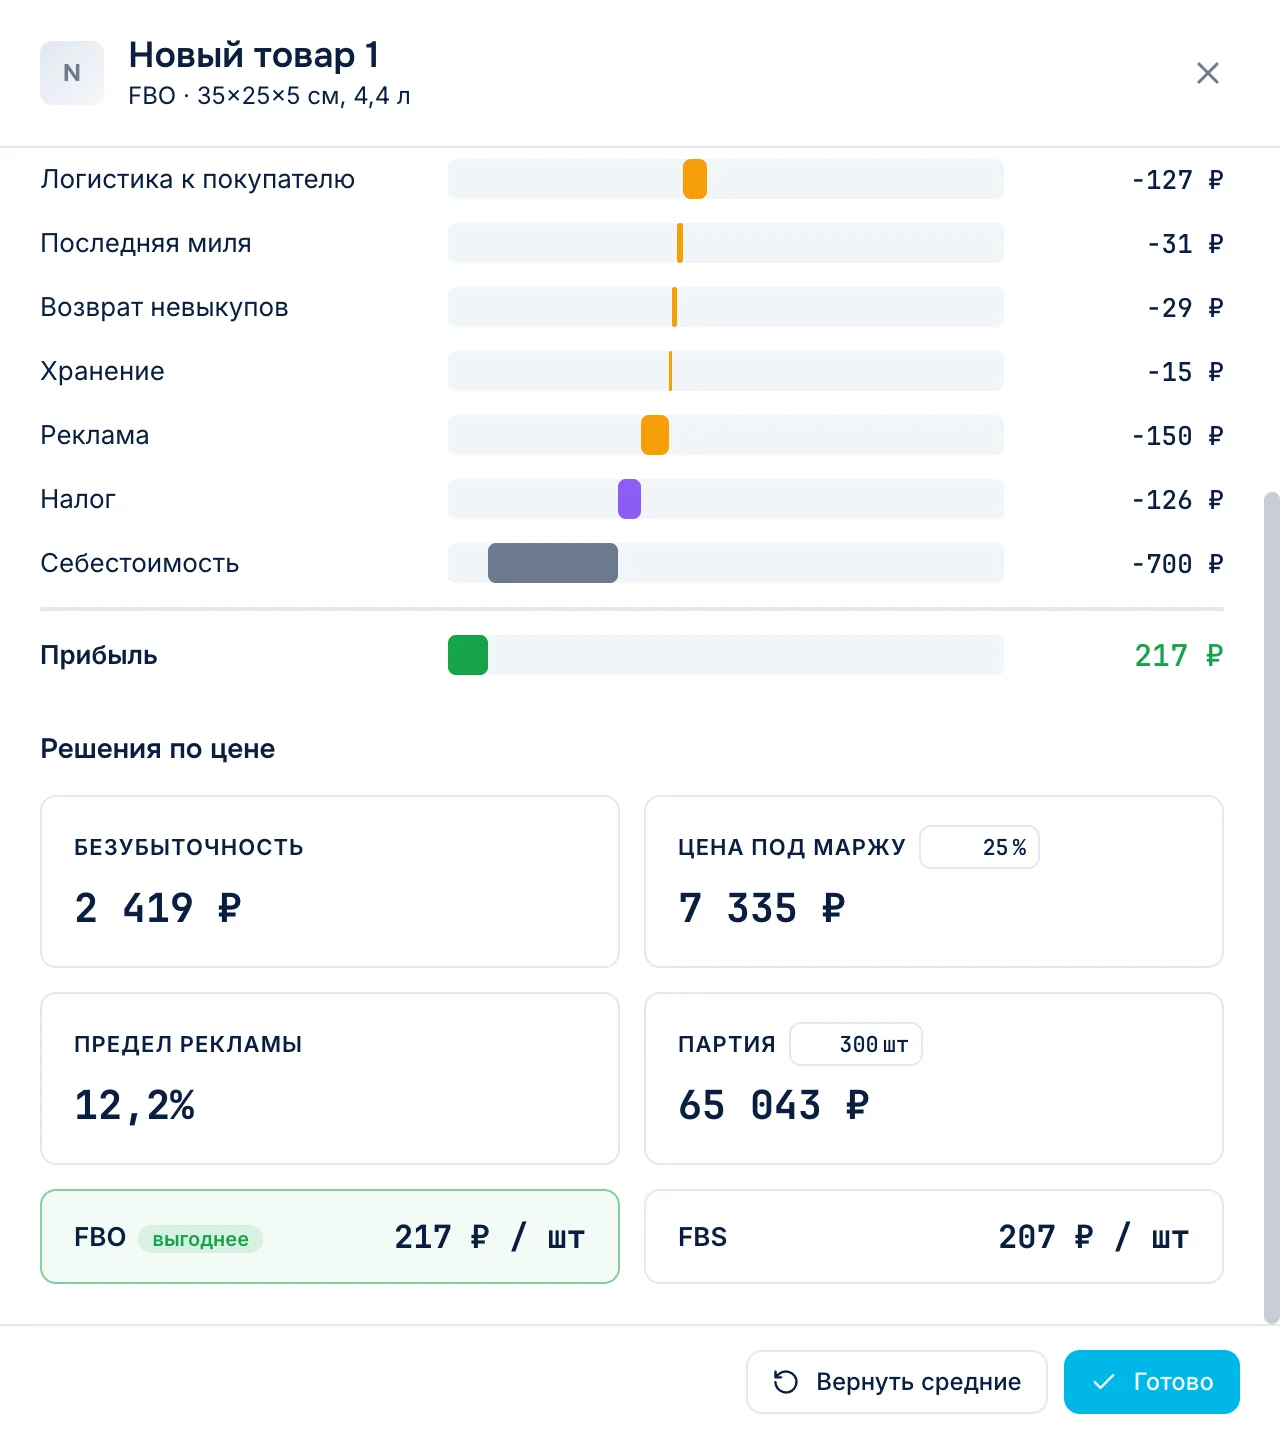Select the FBO выгоднее card
The image size is (1280, 1438).
point(330,1237)
